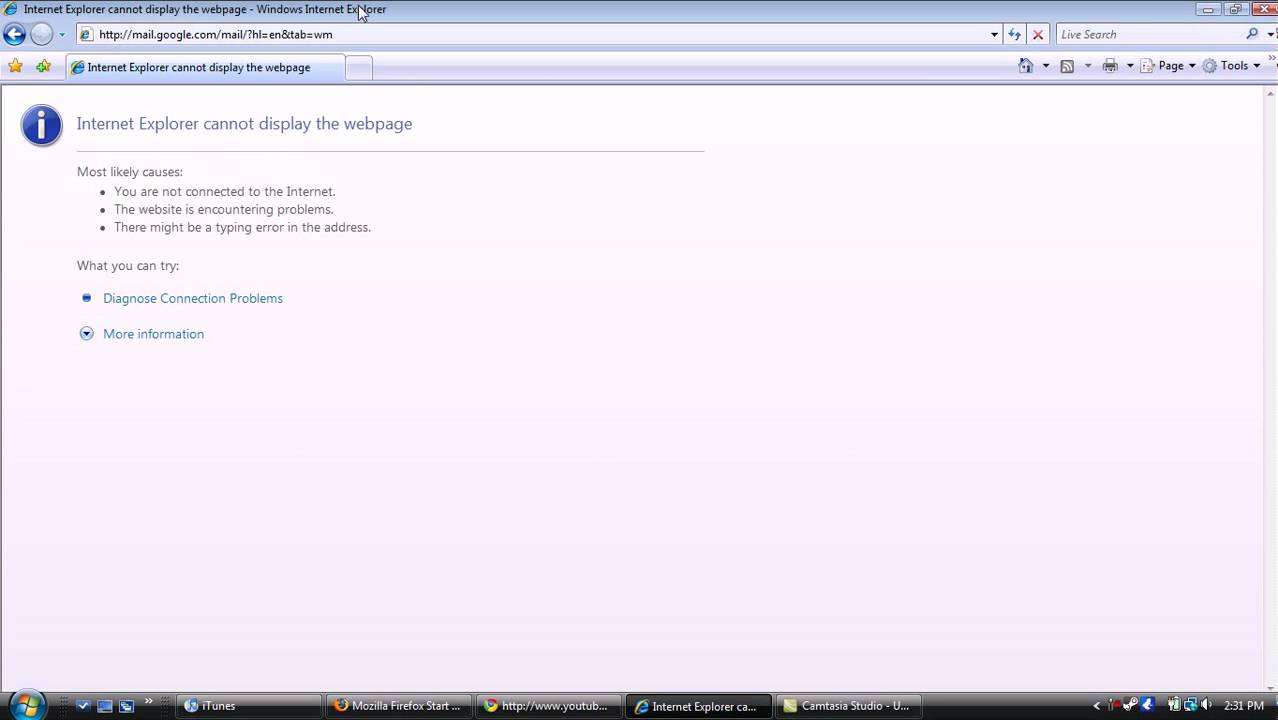1278x720 pixels.
Task: Click the 2:31 PM clock
Action: click(x=1244, y=706)
